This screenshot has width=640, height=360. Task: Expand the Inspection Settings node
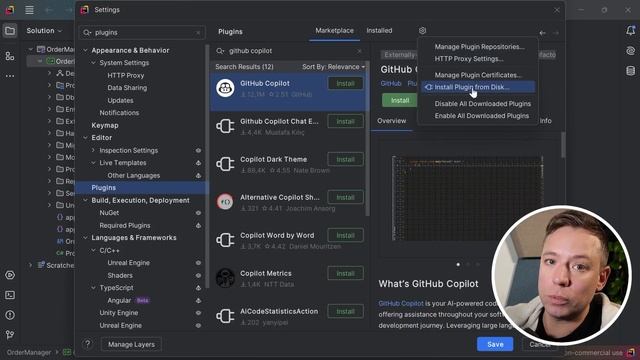[93, 150]
